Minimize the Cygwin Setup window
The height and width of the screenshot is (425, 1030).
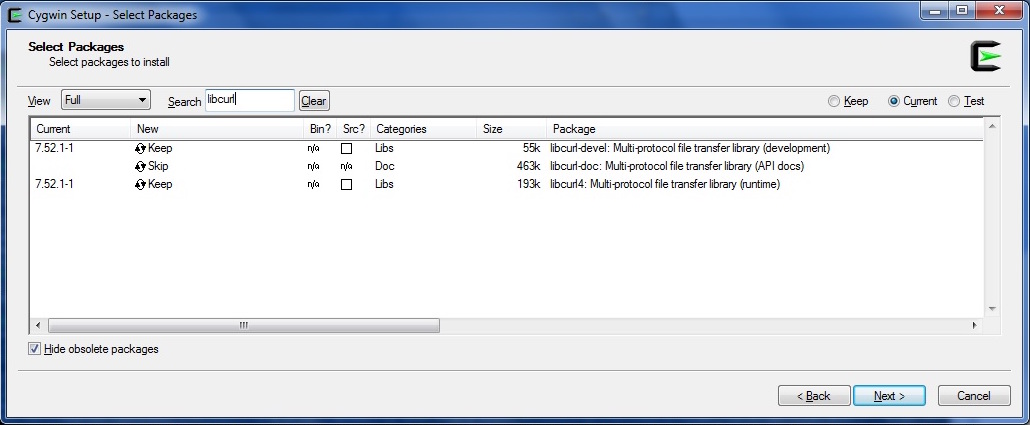[934, 11]
